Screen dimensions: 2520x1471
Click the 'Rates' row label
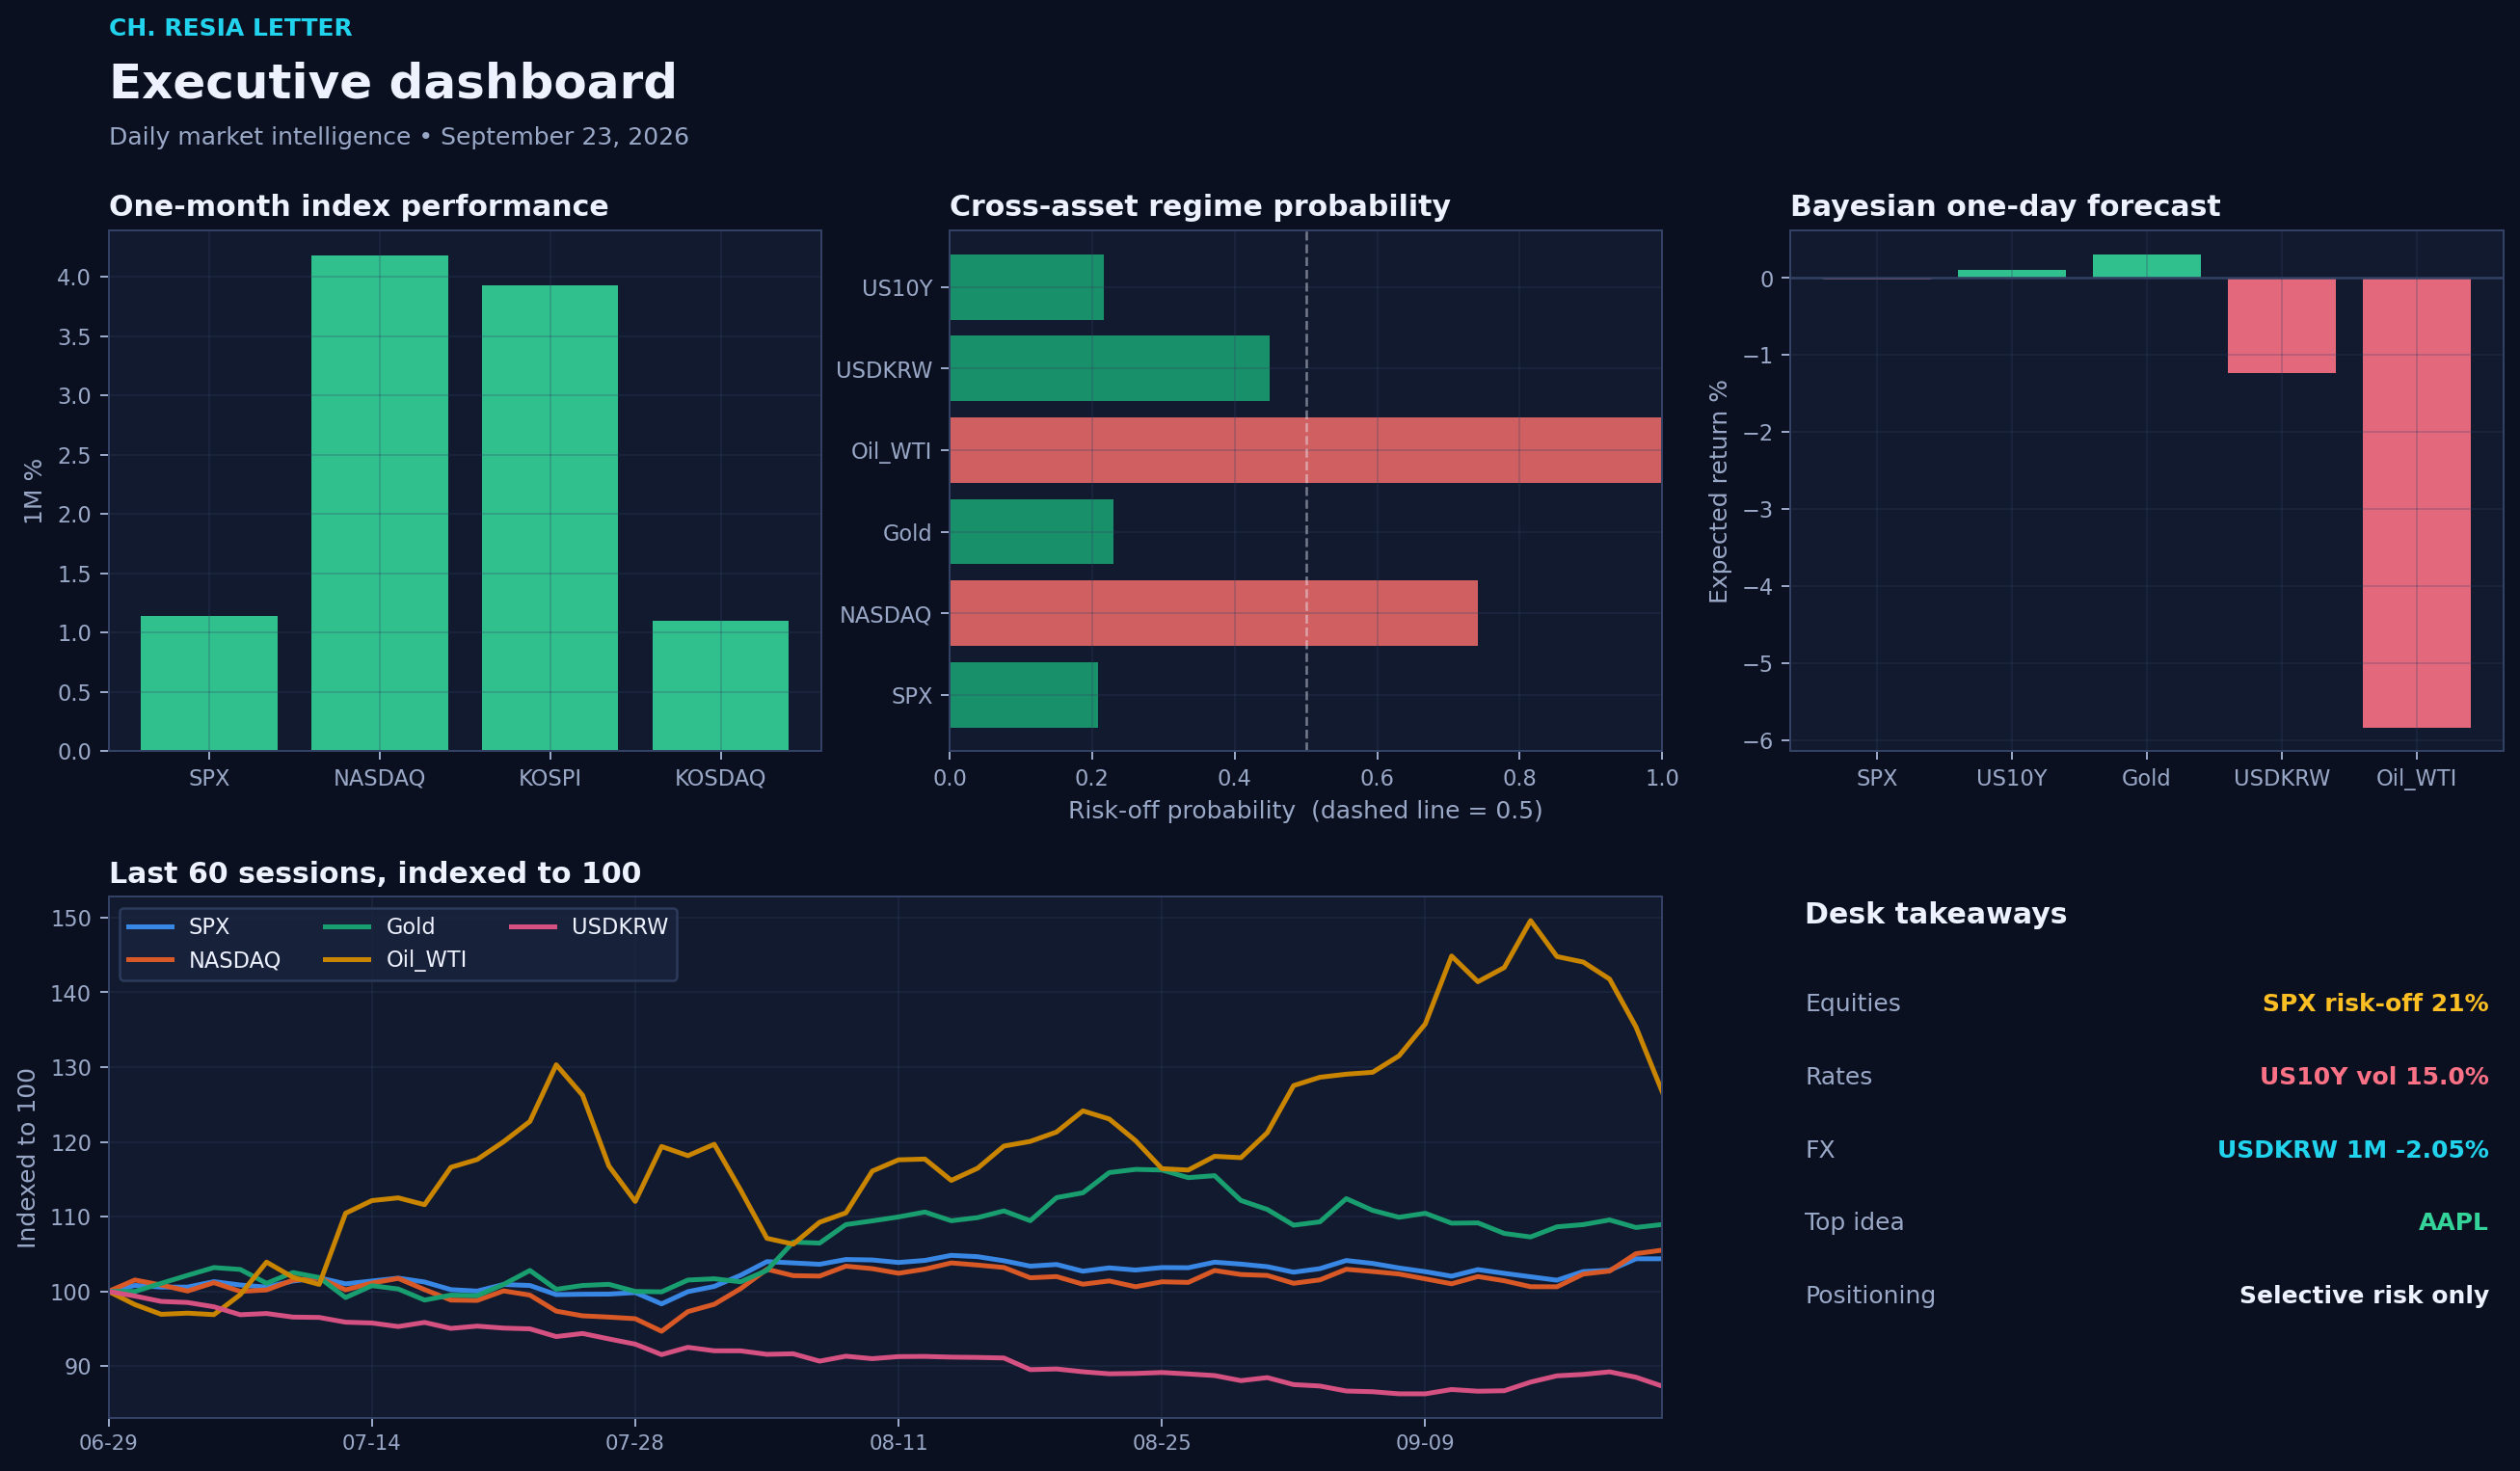tap(1838, 1076)
